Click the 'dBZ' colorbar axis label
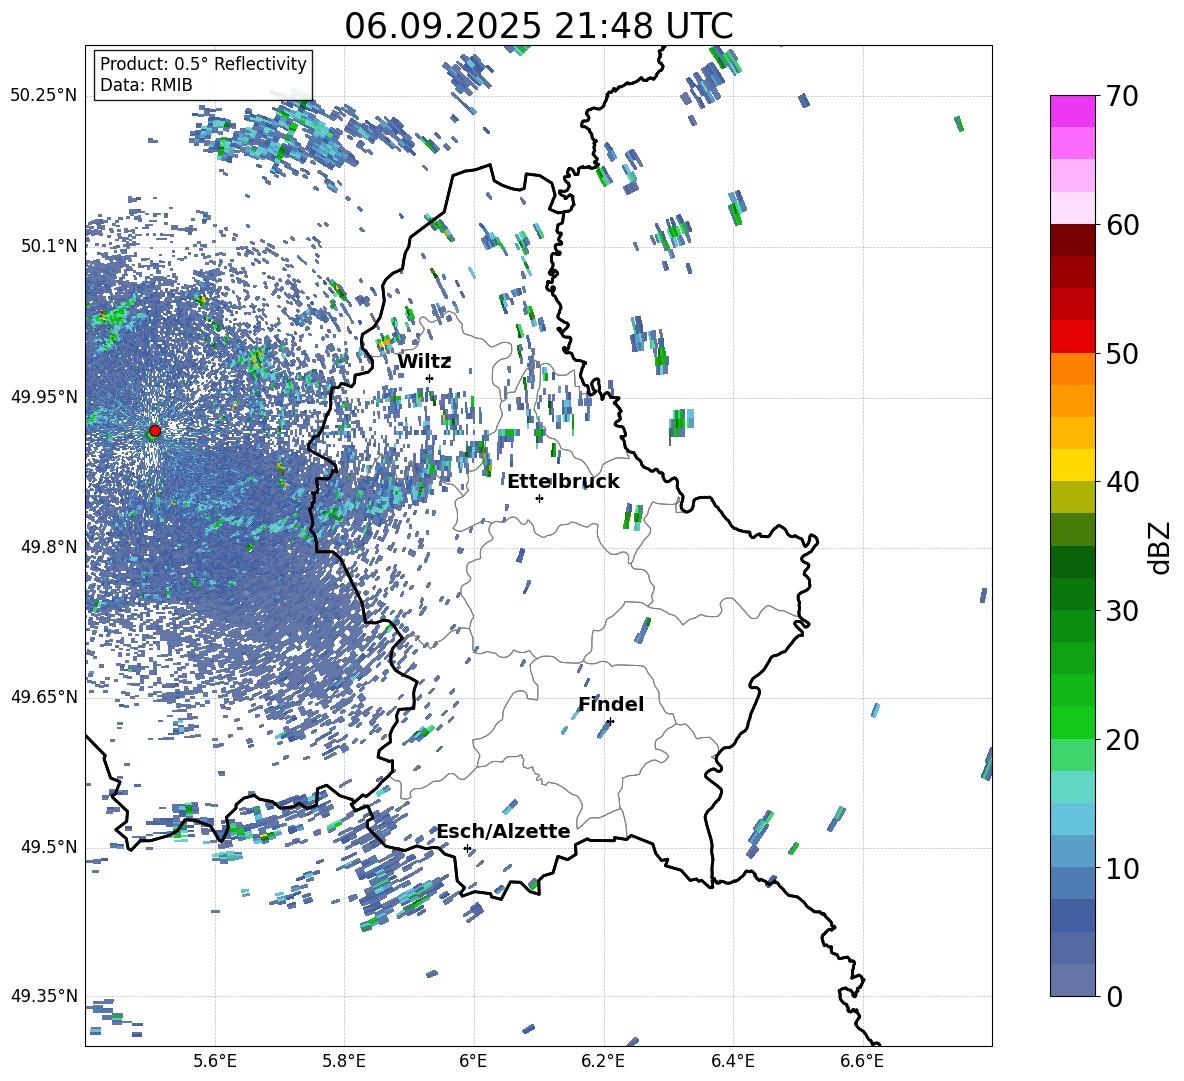The image size is (1184, 1081). 1159,547
